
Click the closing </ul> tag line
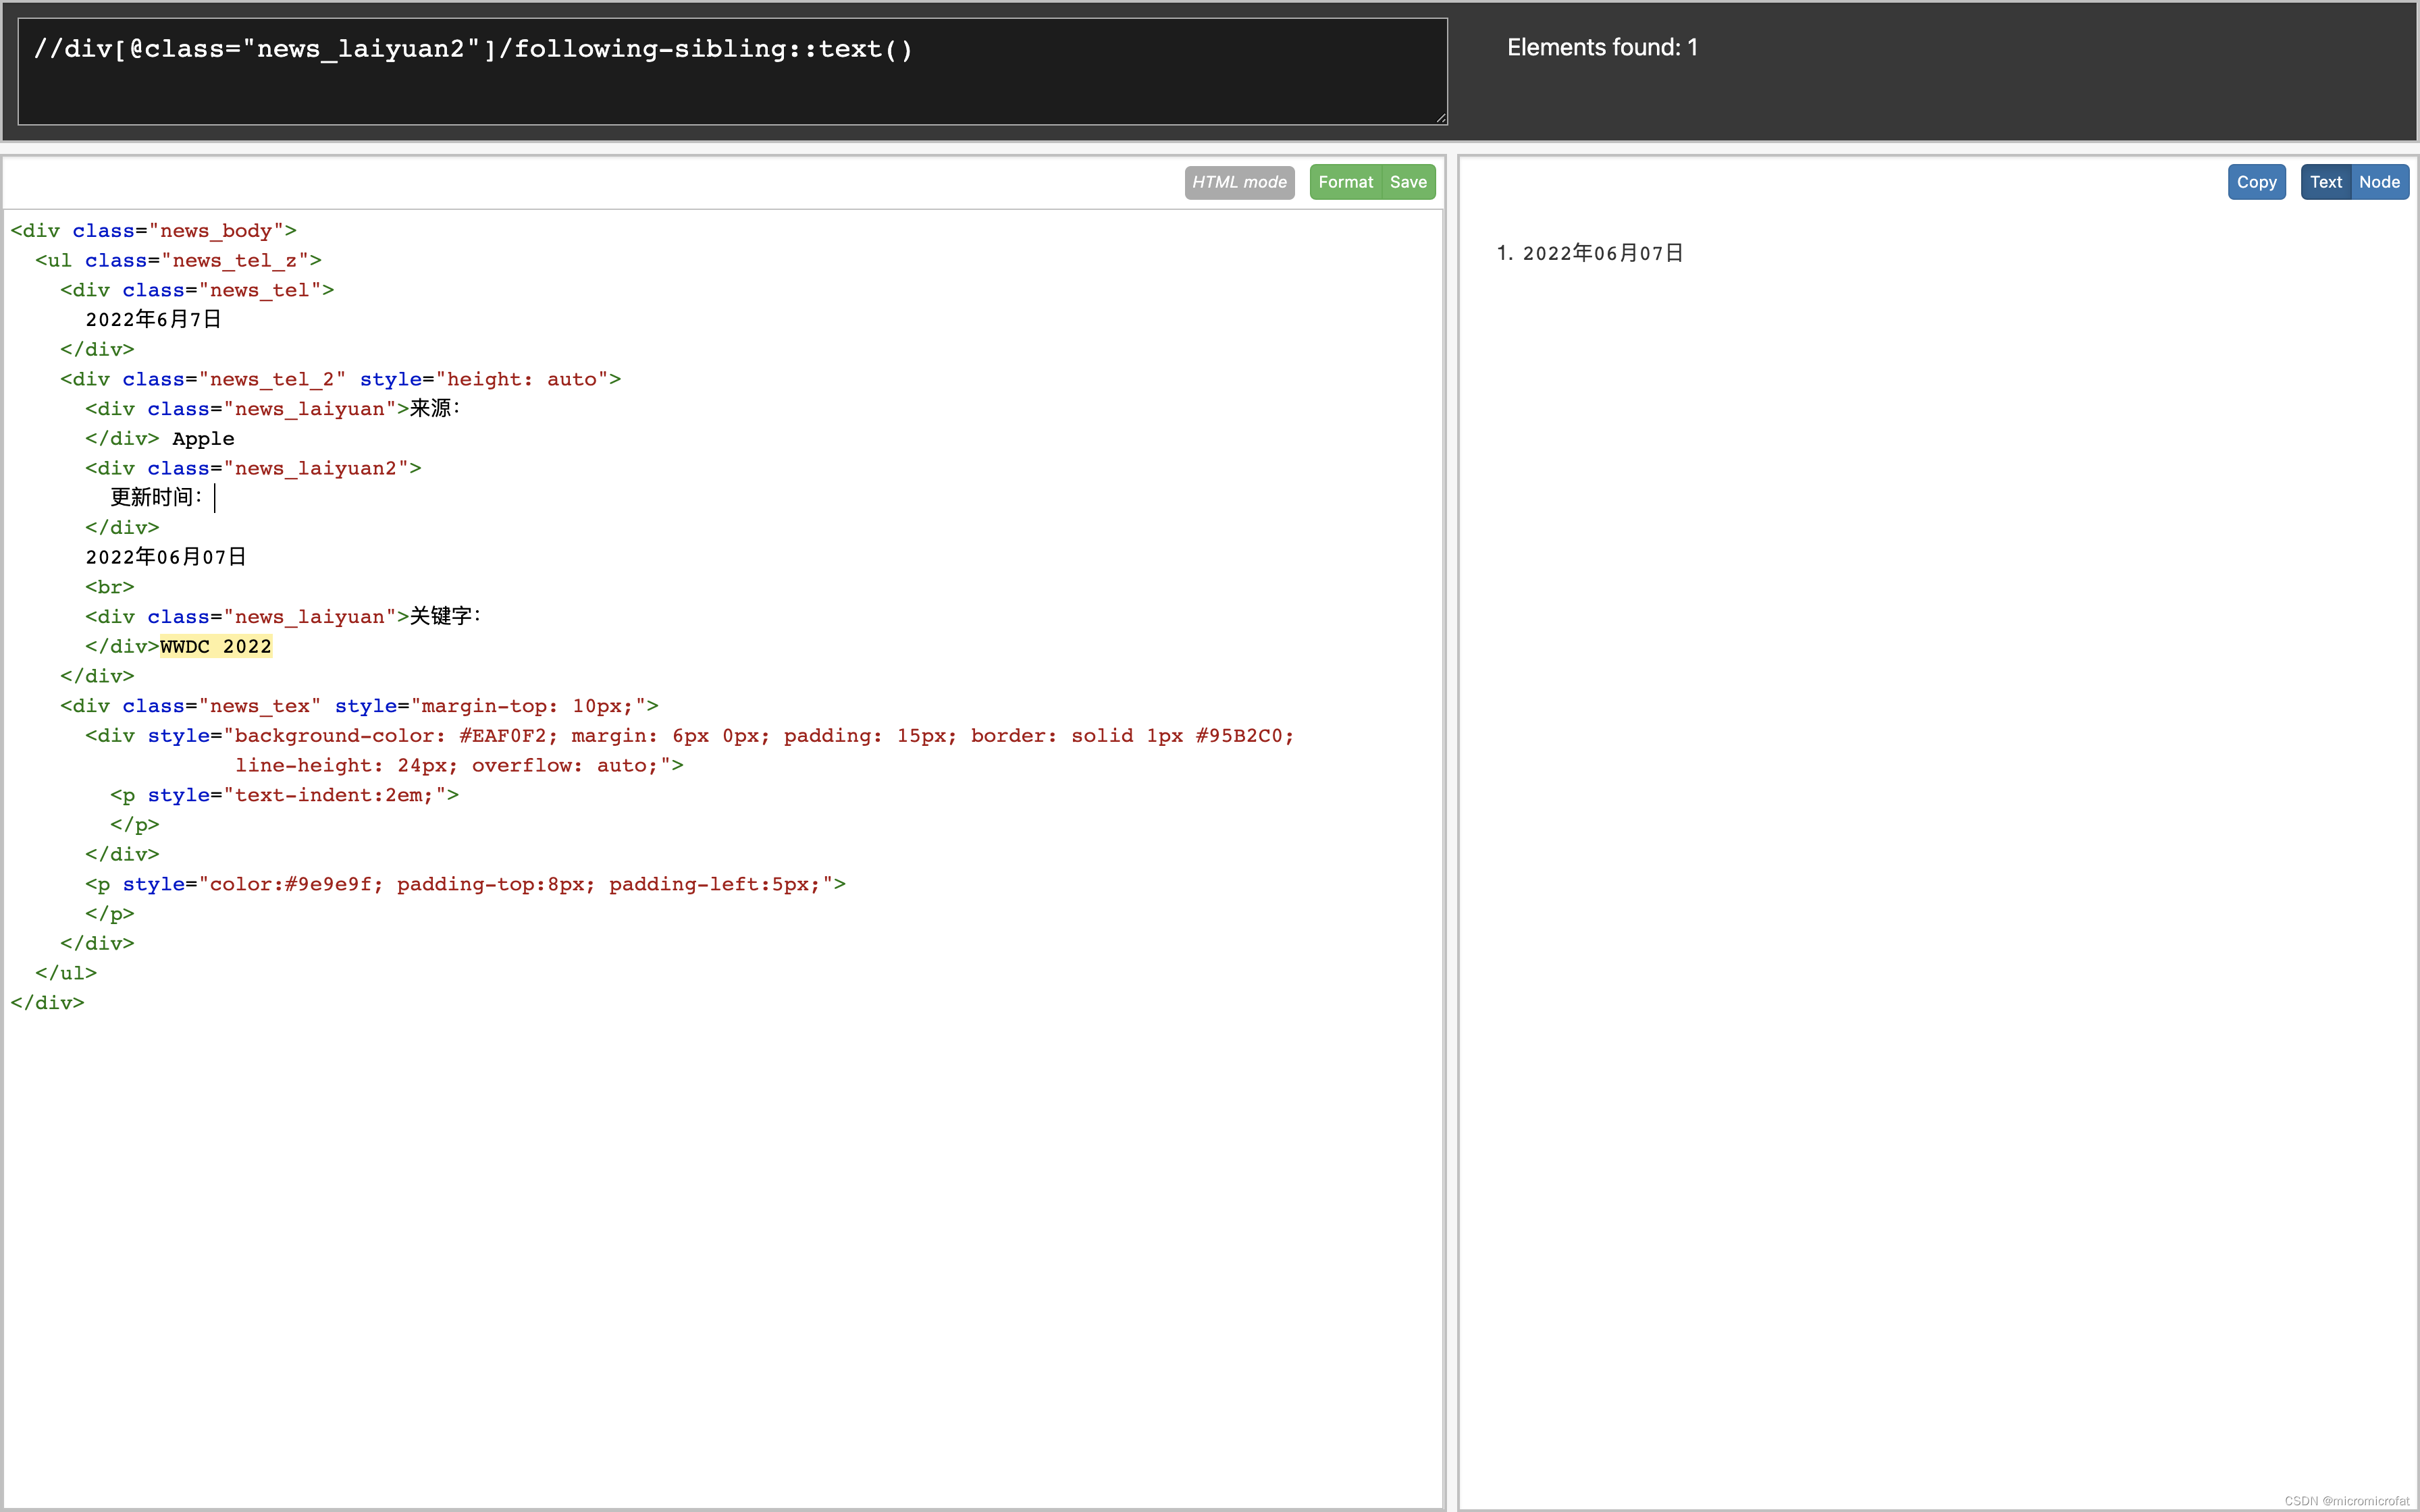click(x=66, y=973)
